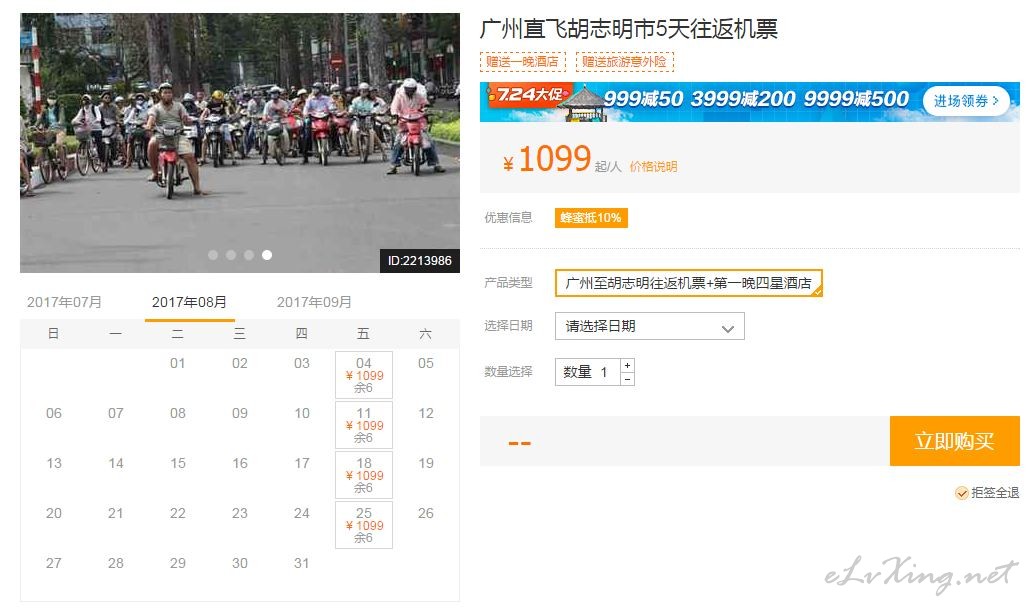1029x608 pixels.
Task: Click calendar date 12
Action: [x=425, y=413]
